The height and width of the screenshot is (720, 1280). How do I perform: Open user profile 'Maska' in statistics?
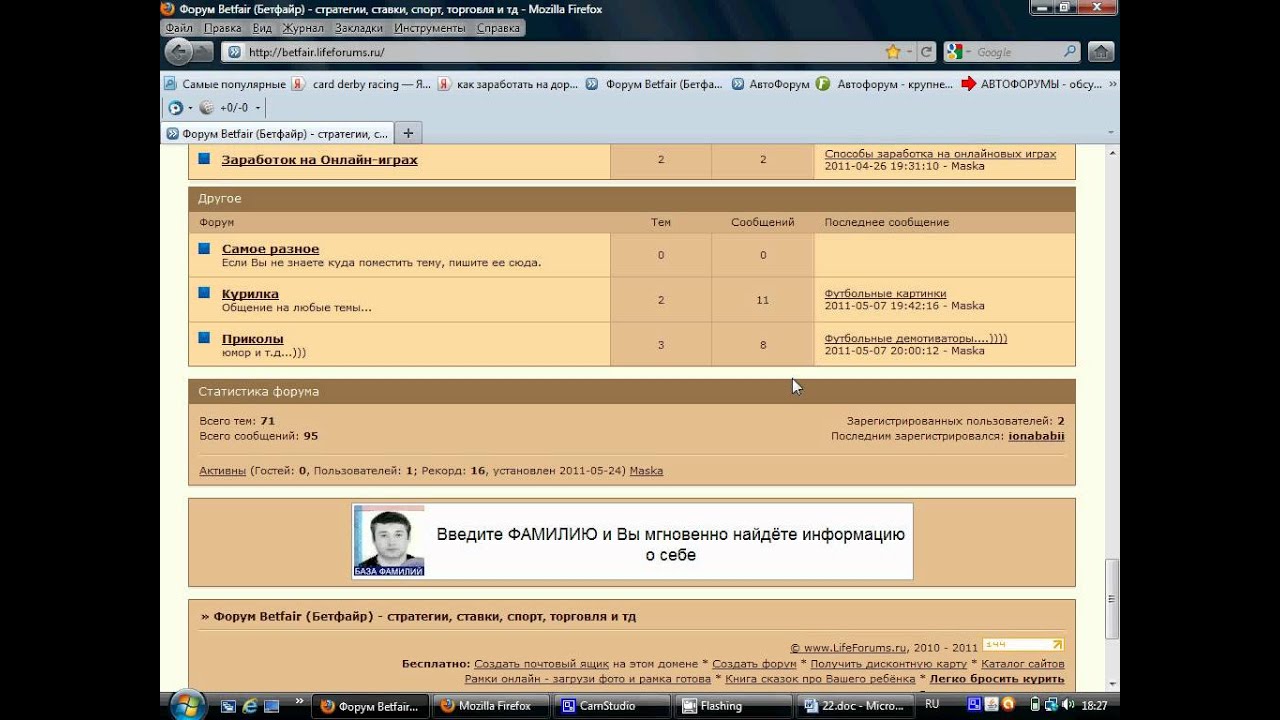pos(646,470)
